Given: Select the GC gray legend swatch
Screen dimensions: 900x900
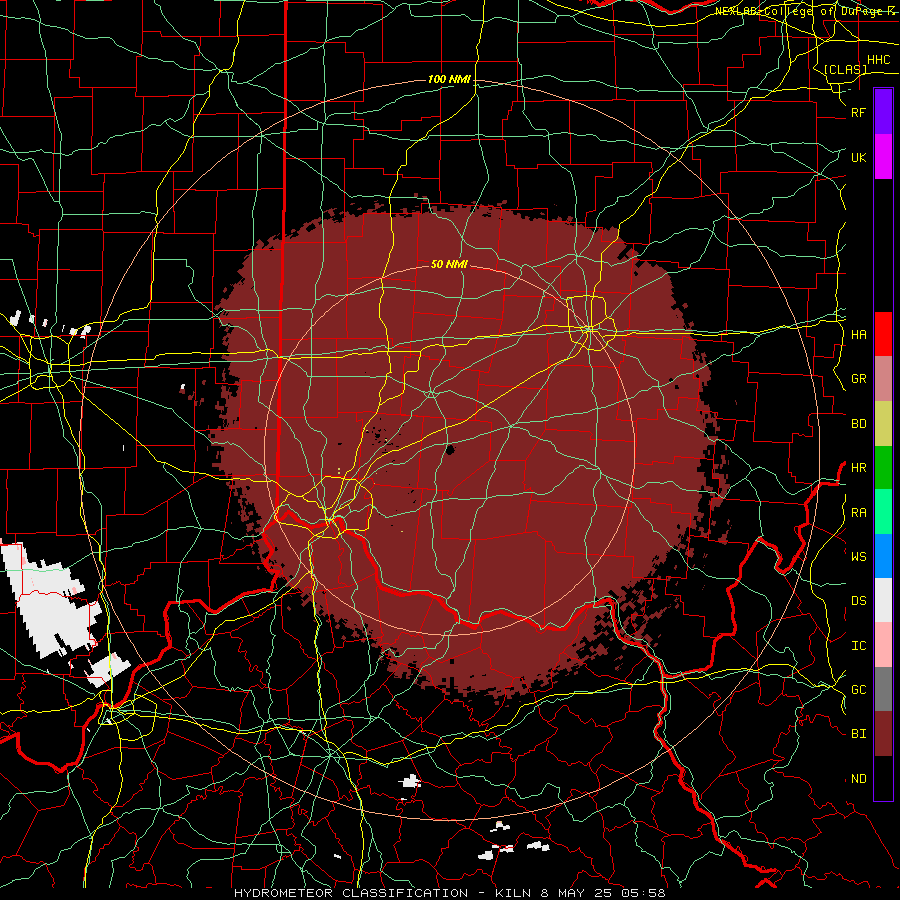Looking at the screenshot, I should click(x=883, y=689).
